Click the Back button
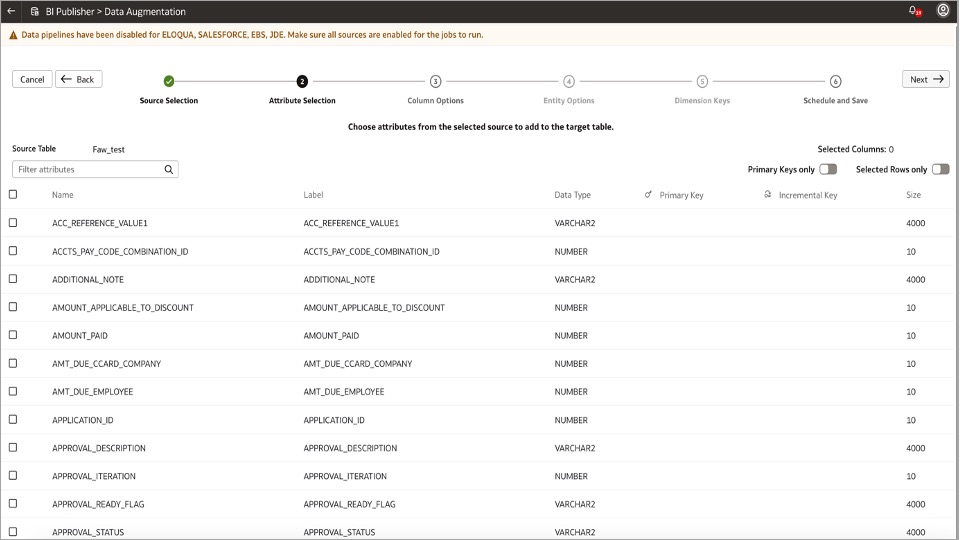 click(x=78, y=79)
